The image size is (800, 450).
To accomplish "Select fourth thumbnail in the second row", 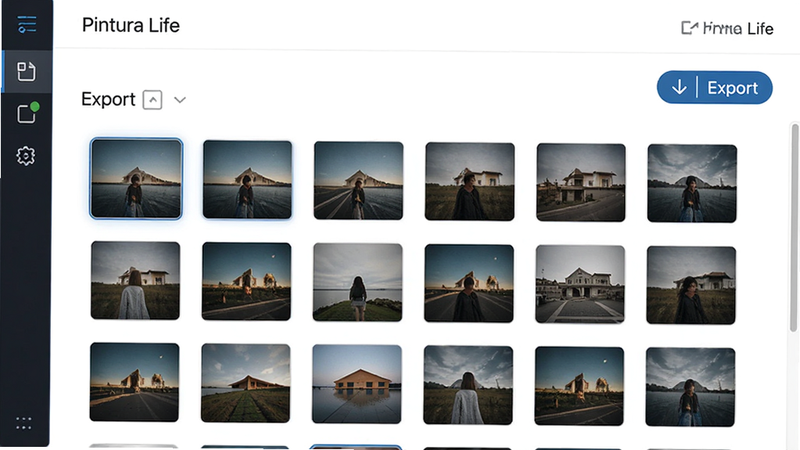I will [x=468, y=284].
